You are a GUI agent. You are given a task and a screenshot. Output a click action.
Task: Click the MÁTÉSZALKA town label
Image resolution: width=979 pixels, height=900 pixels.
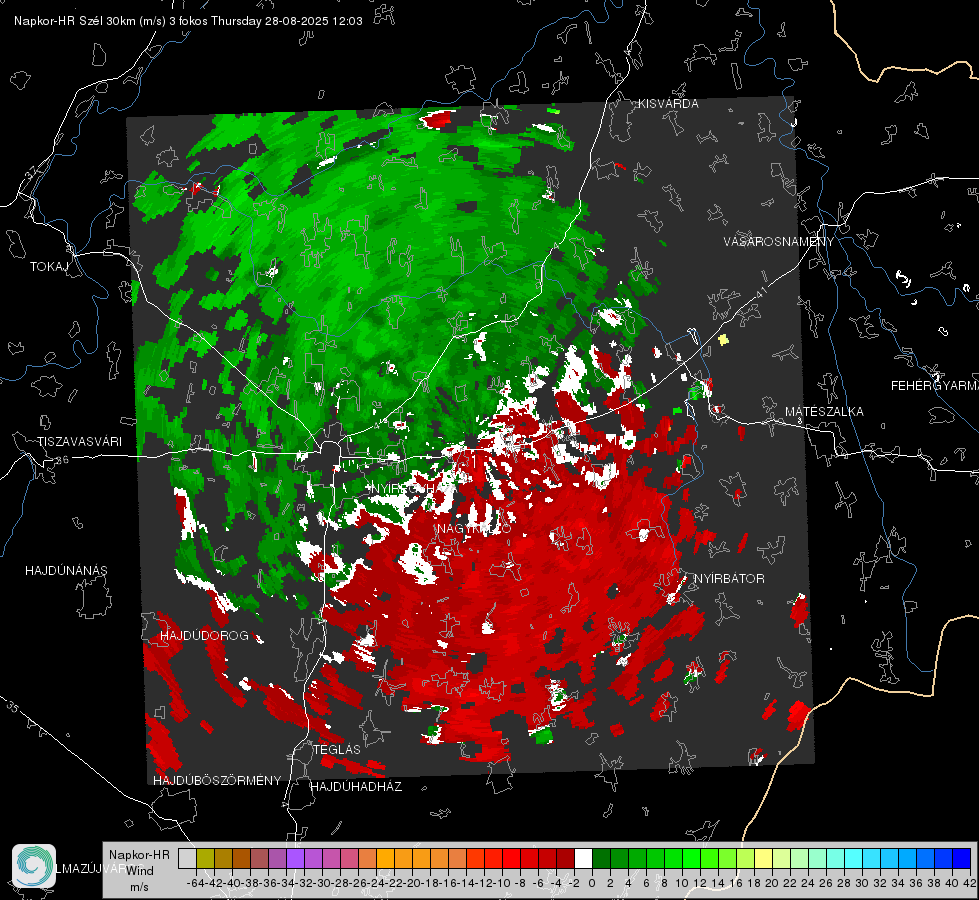(824, 412)
